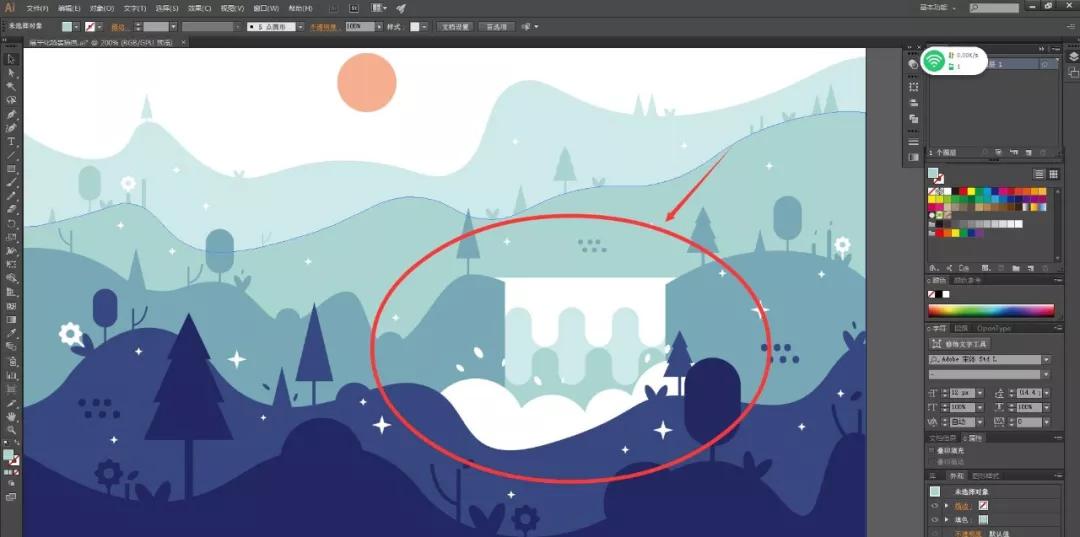The image size is (1080, 537).
Task: Click the color spectrum bar in Color panel
Action: pyautogui.click(x=991, y=310)
